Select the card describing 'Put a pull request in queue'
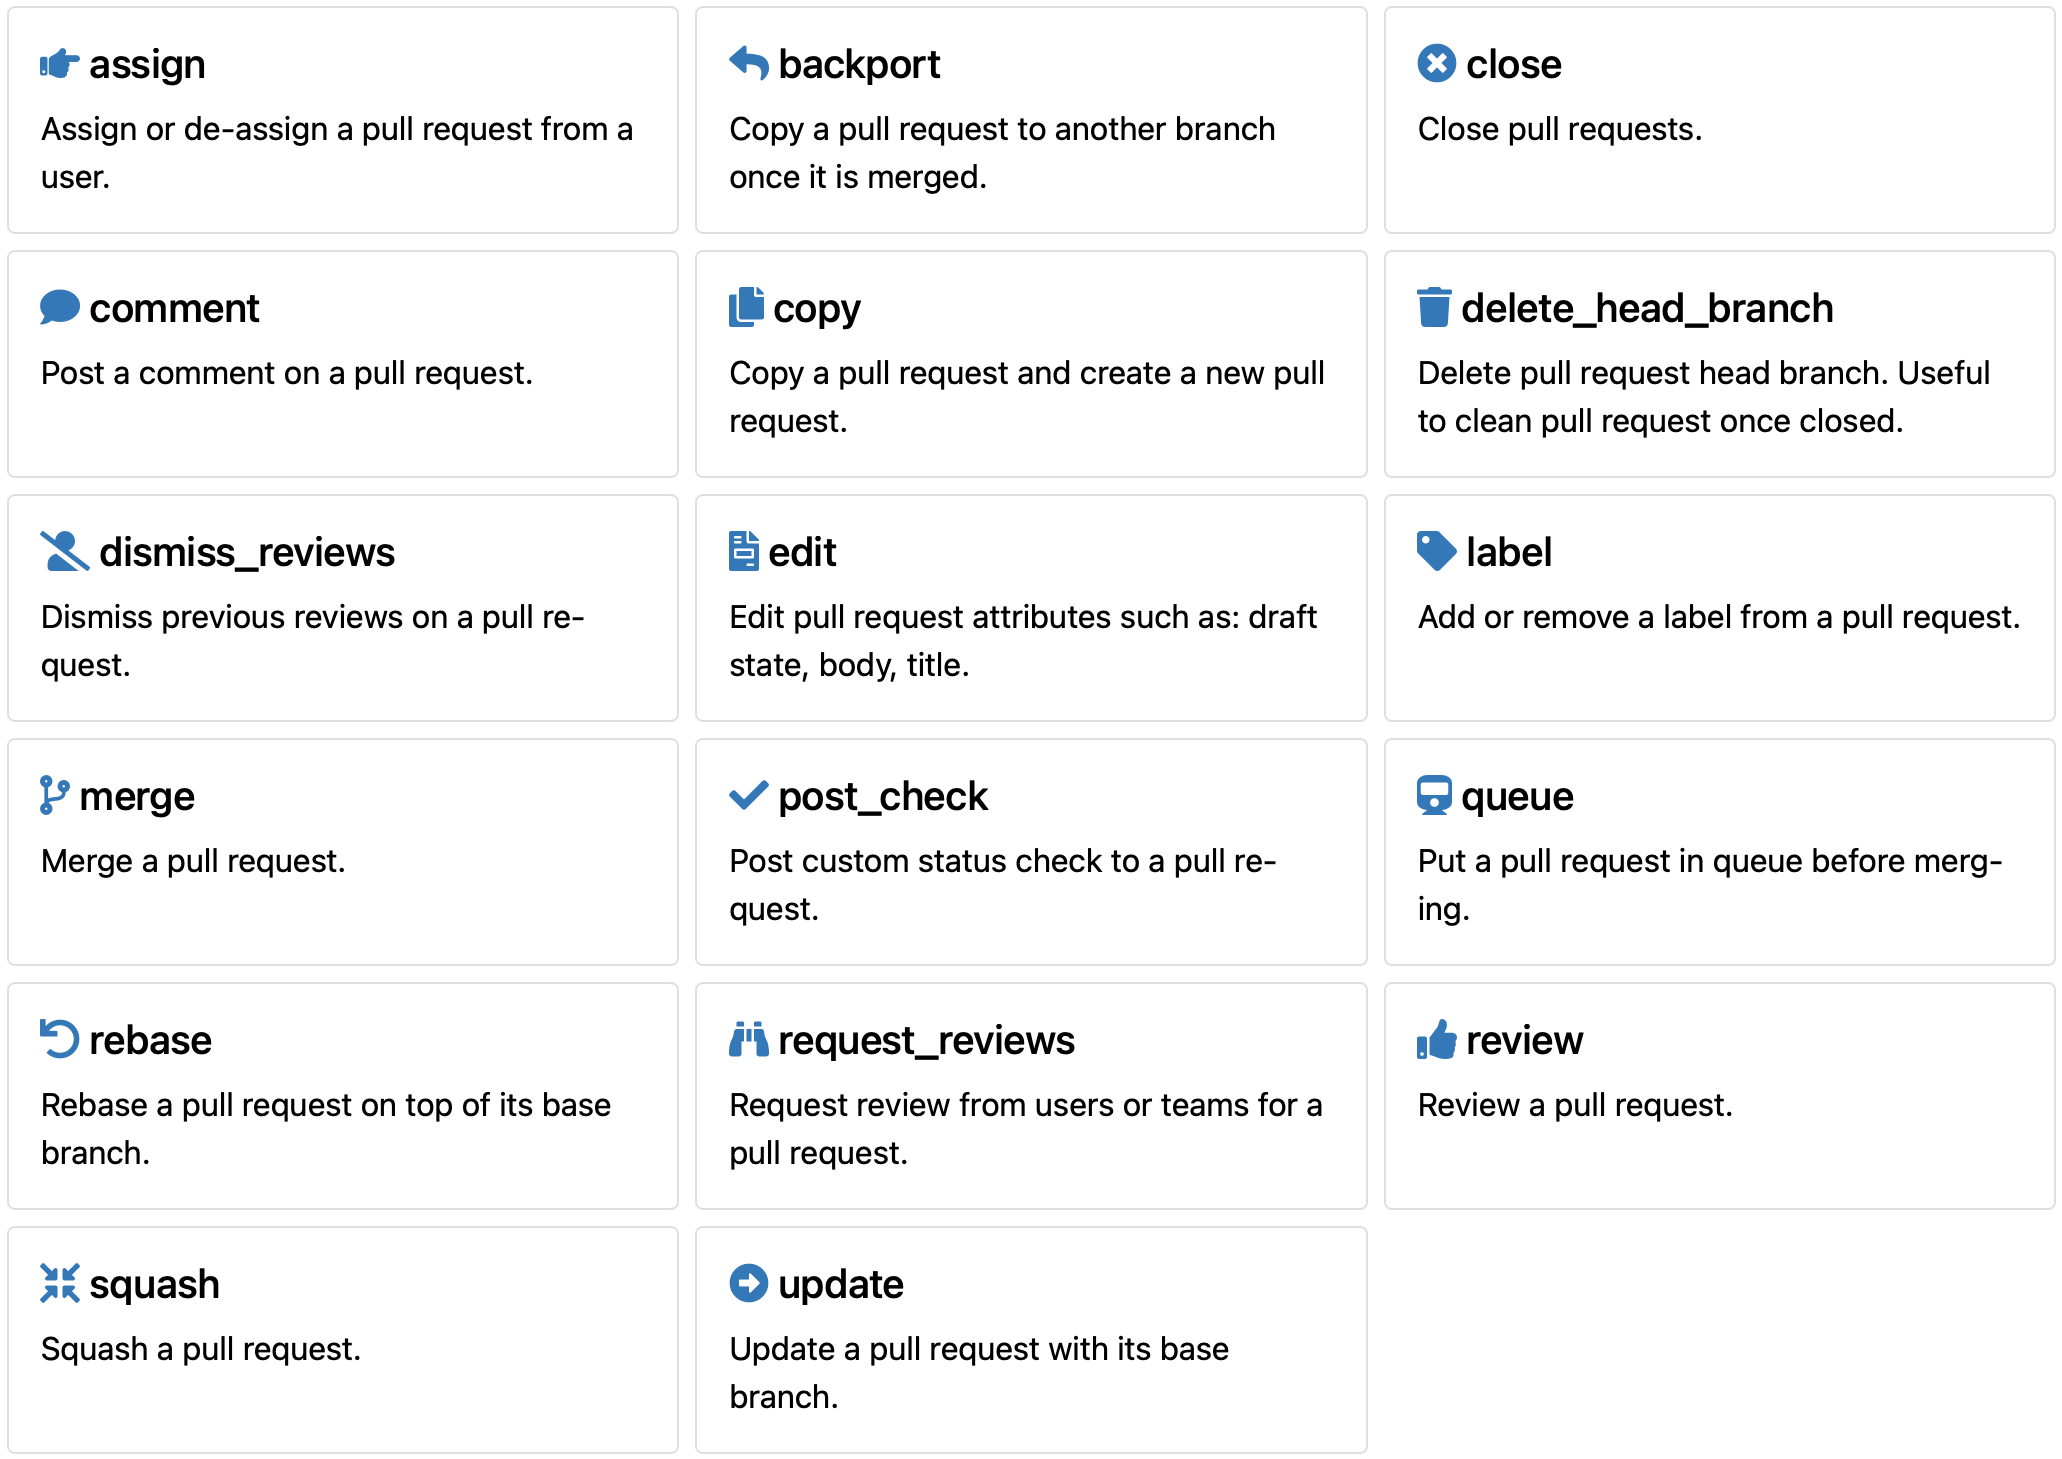This screenshot has height=1459, width=2062. 1719,852
